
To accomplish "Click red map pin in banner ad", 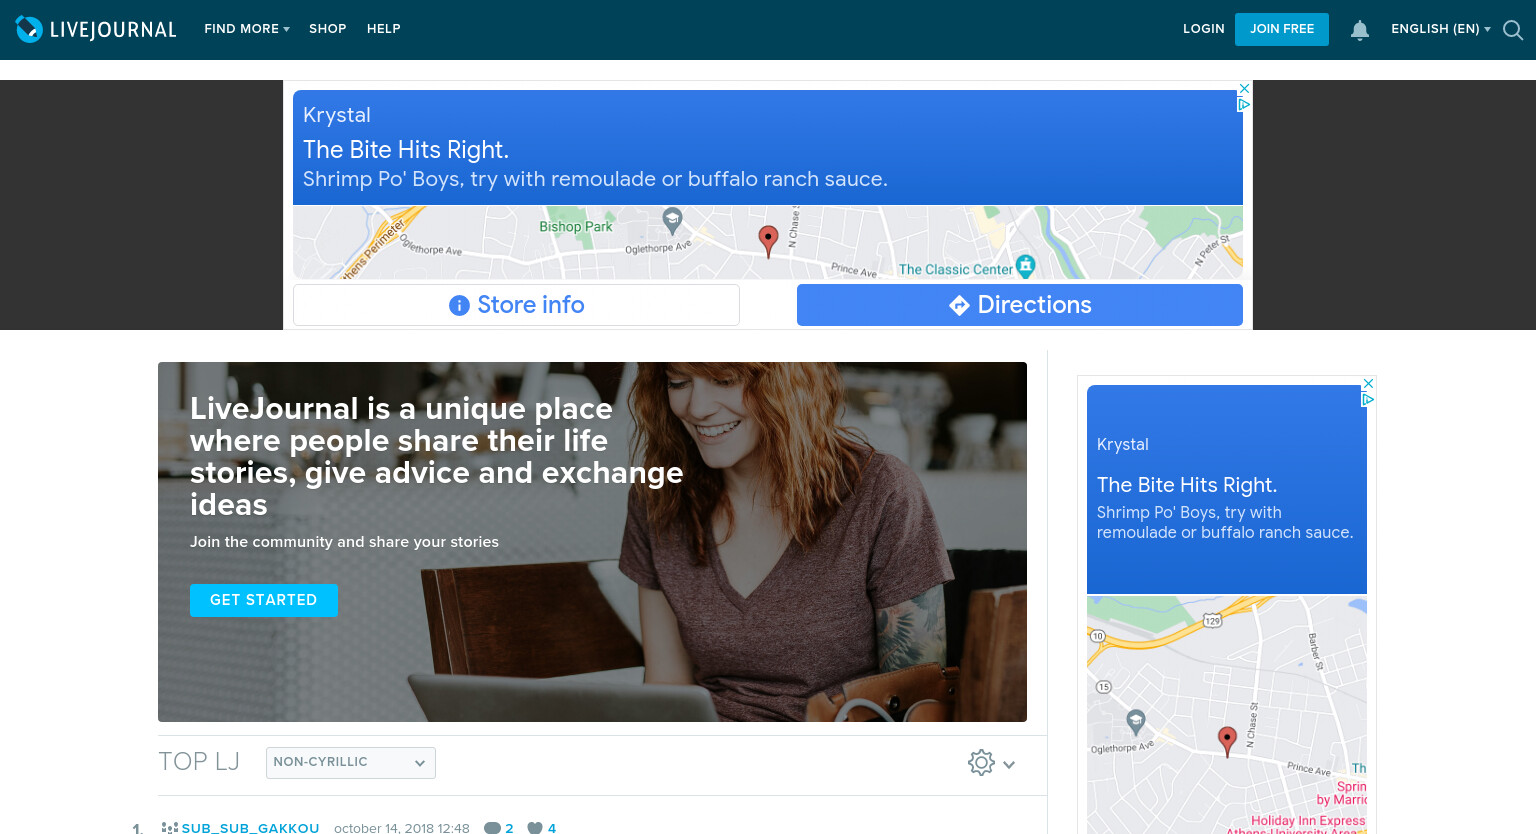I will 768,240.
